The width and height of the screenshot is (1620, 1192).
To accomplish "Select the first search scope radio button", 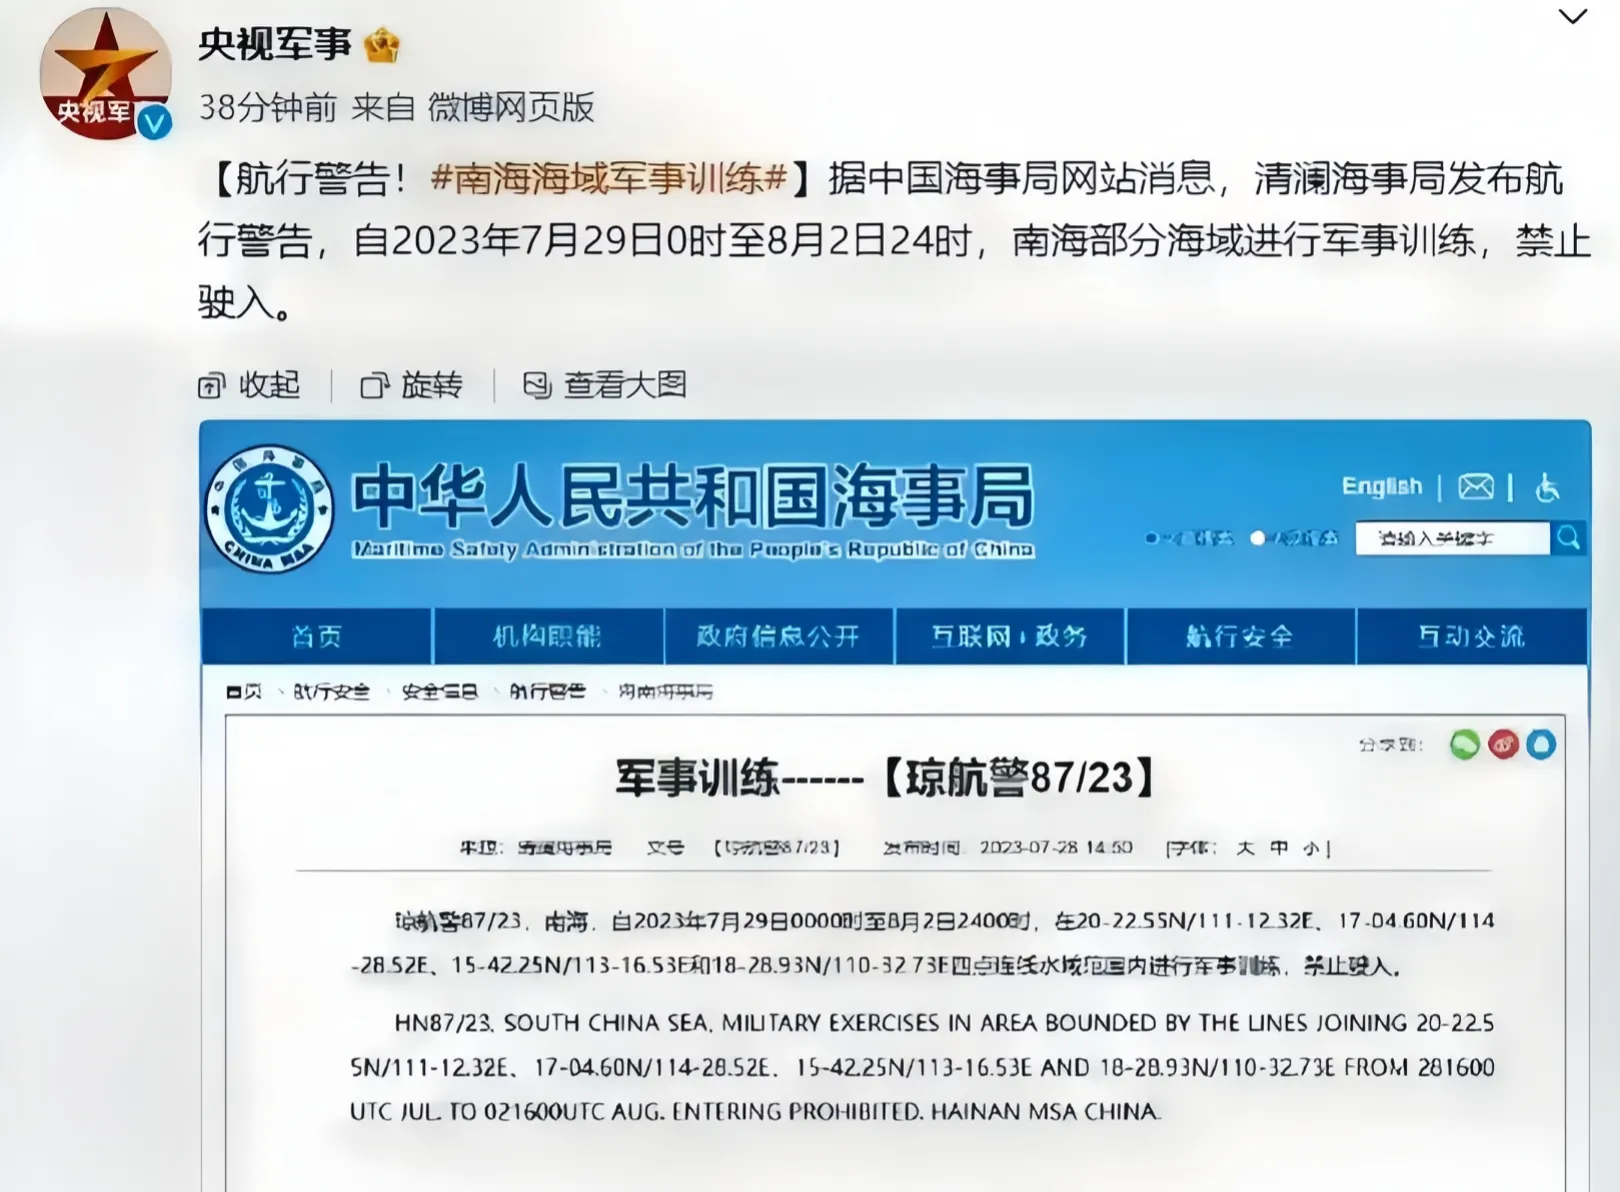I will (x=1152, y=538).
